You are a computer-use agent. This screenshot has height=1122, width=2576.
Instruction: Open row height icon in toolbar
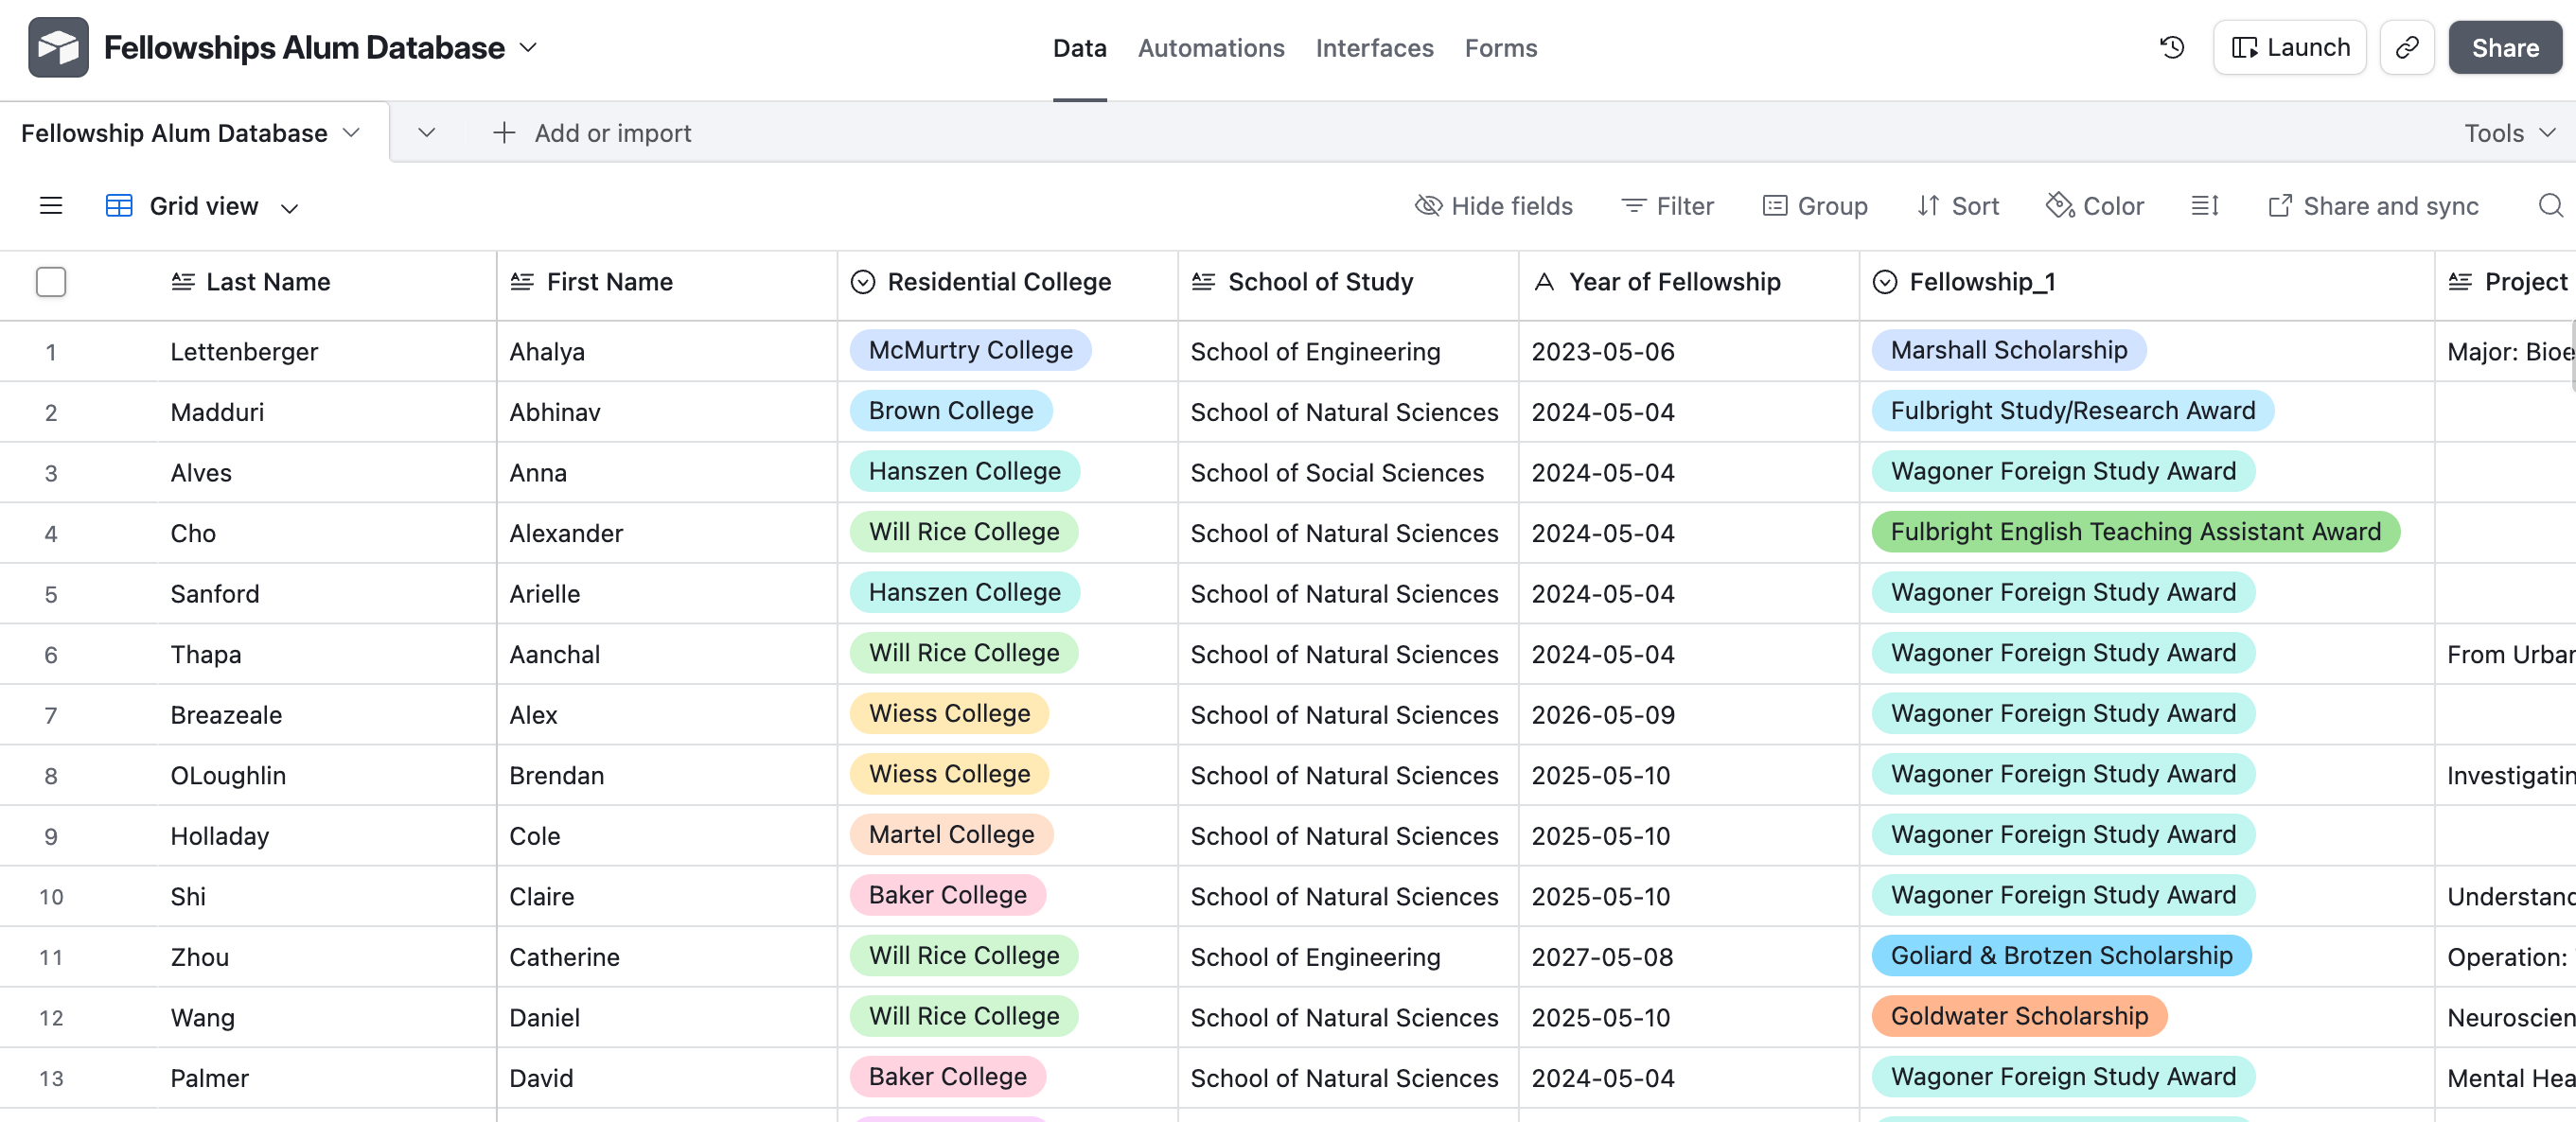(x=2205, y=205)
